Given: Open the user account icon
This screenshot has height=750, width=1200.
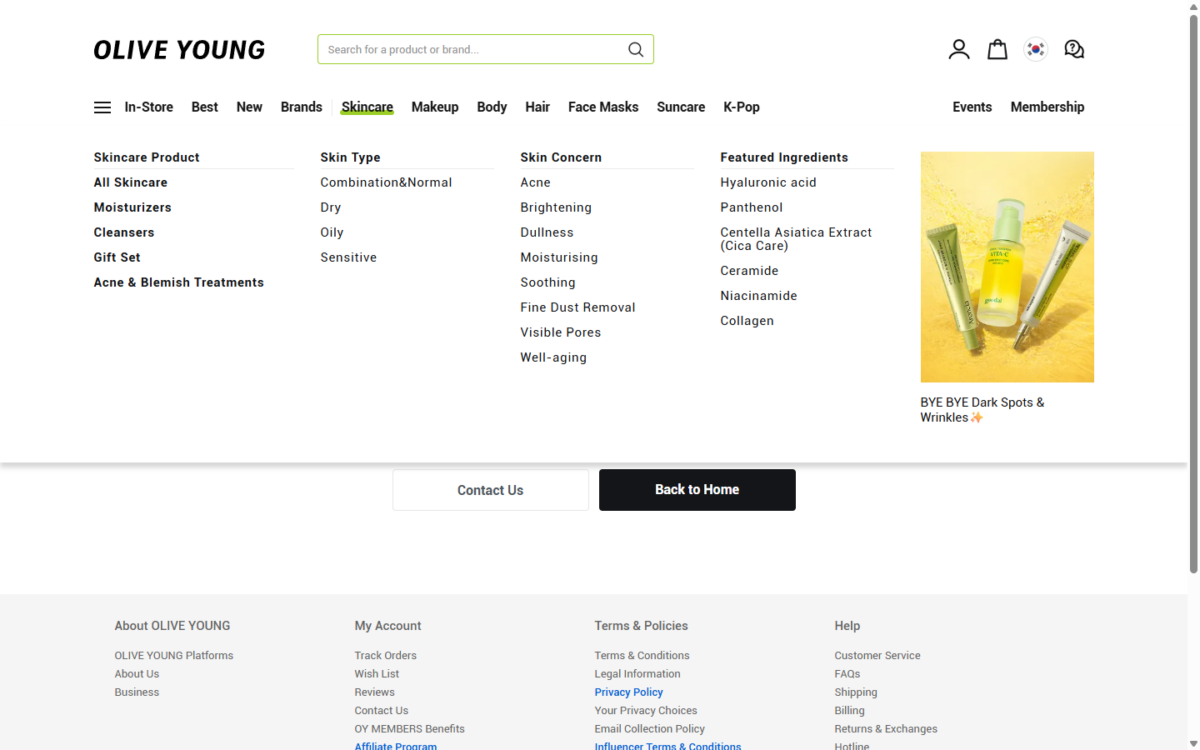Looking at the screenshot, I should coord(958,49).
